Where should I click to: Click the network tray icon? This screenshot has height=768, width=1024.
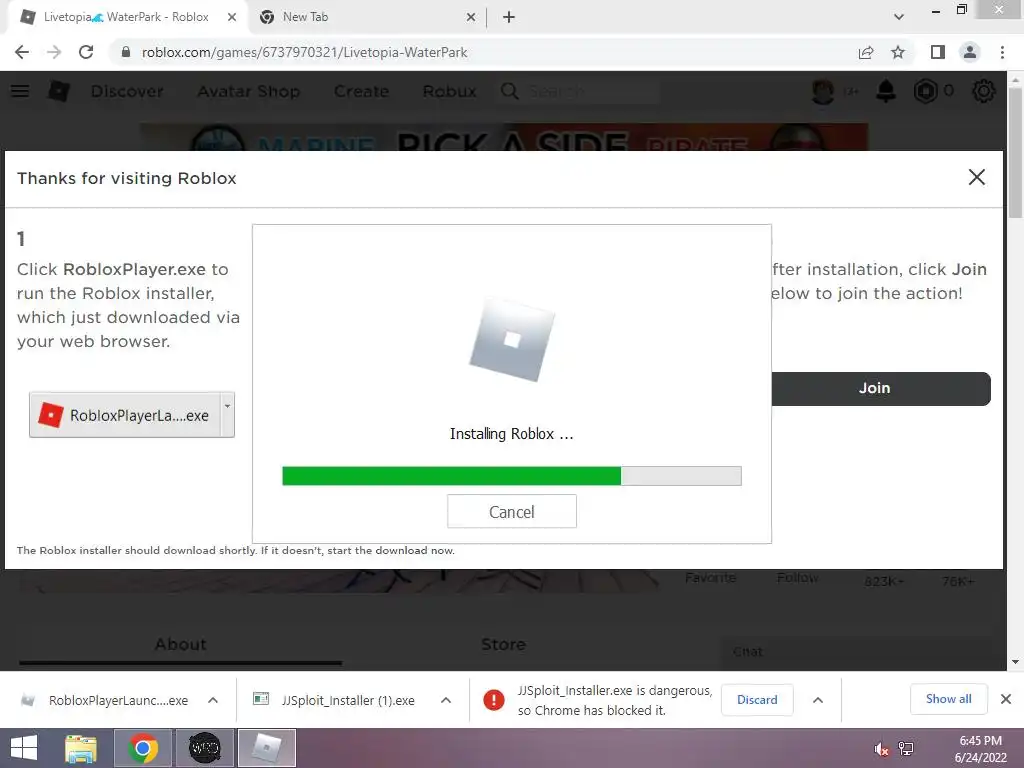(x=906, y=749)
